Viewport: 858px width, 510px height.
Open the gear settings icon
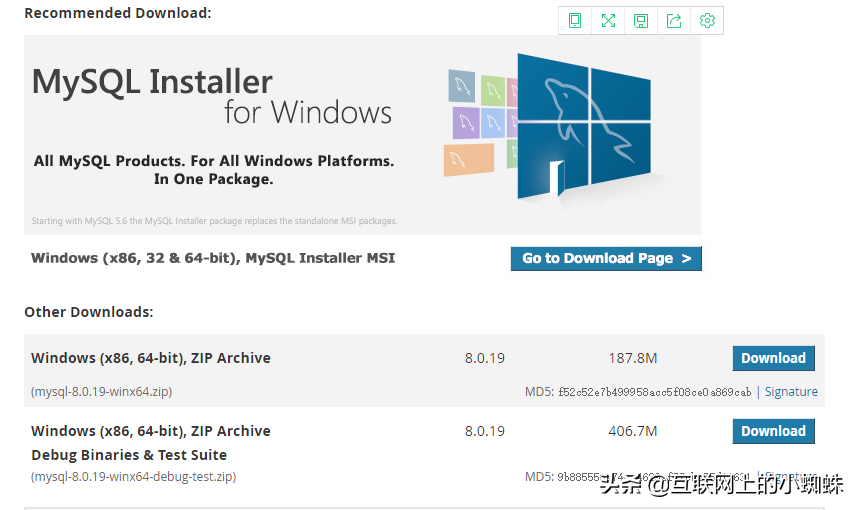click(707, 21)
